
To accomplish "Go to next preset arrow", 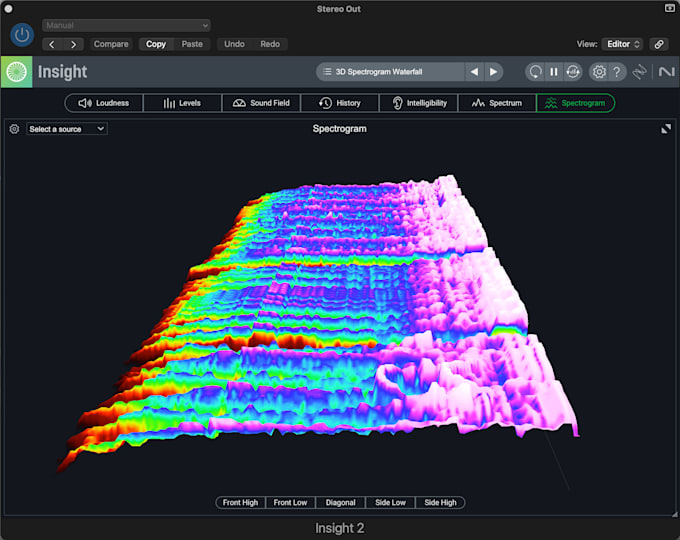I will click(73, 44).
